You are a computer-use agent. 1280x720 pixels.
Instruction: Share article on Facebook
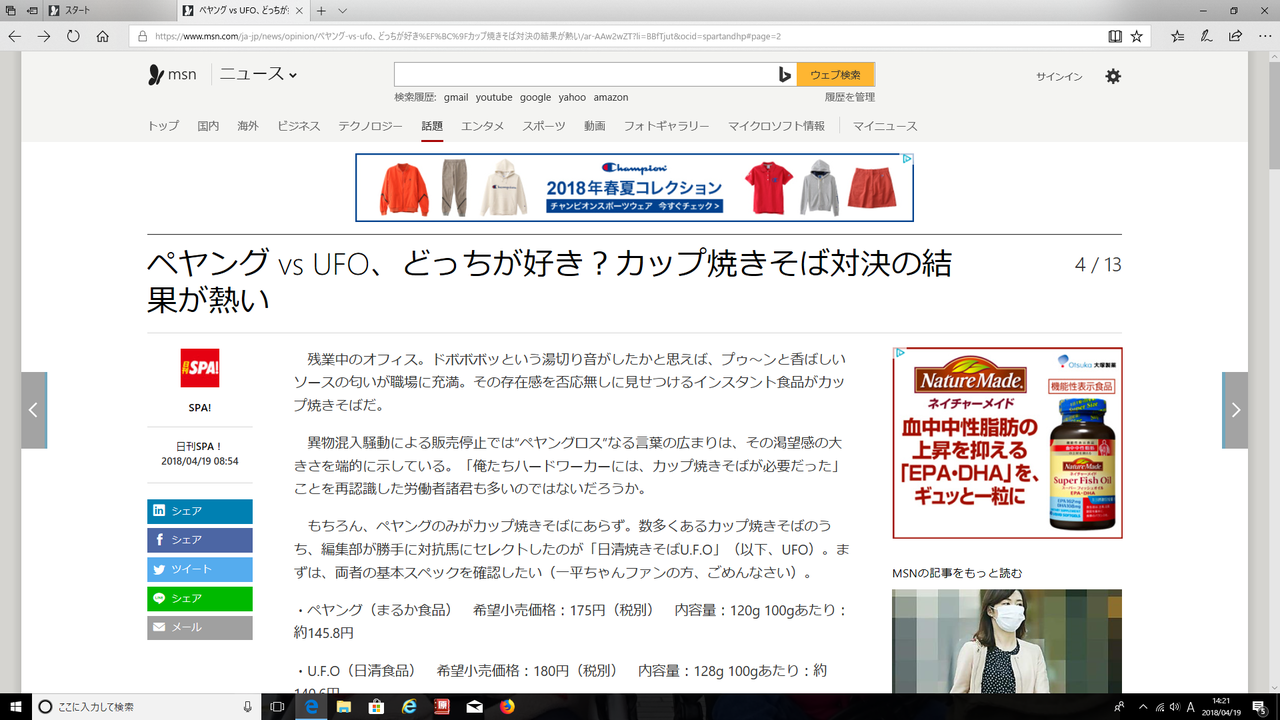pos(200,540)
